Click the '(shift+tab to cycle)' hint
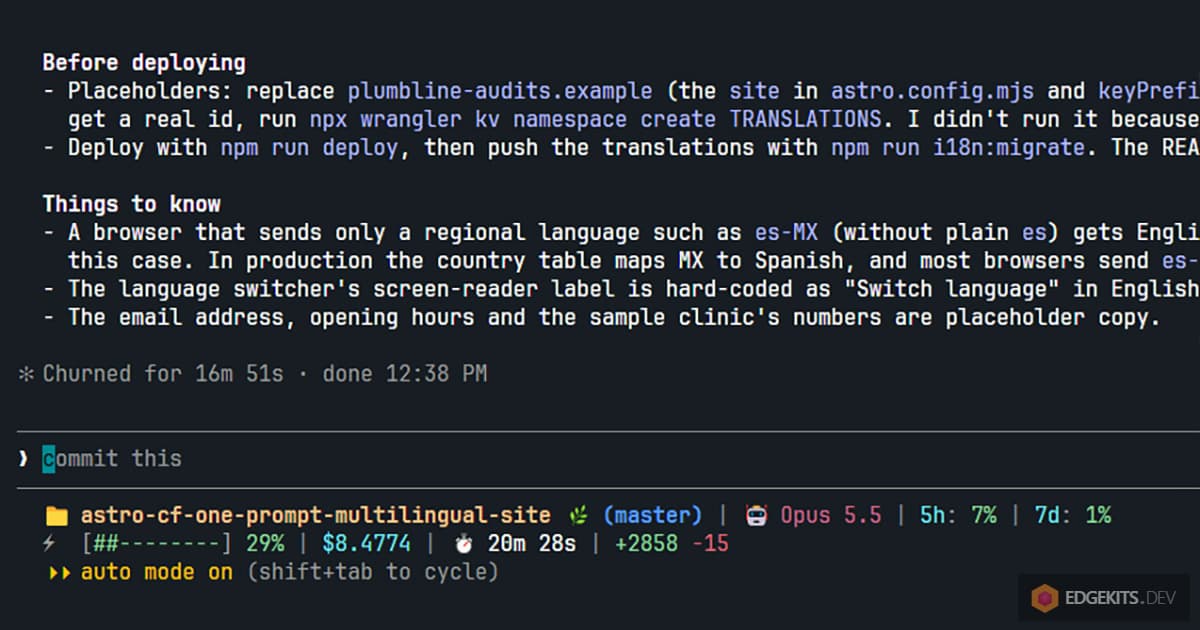The height and width of the screenshot is (630, 1200). click(372, 573)
